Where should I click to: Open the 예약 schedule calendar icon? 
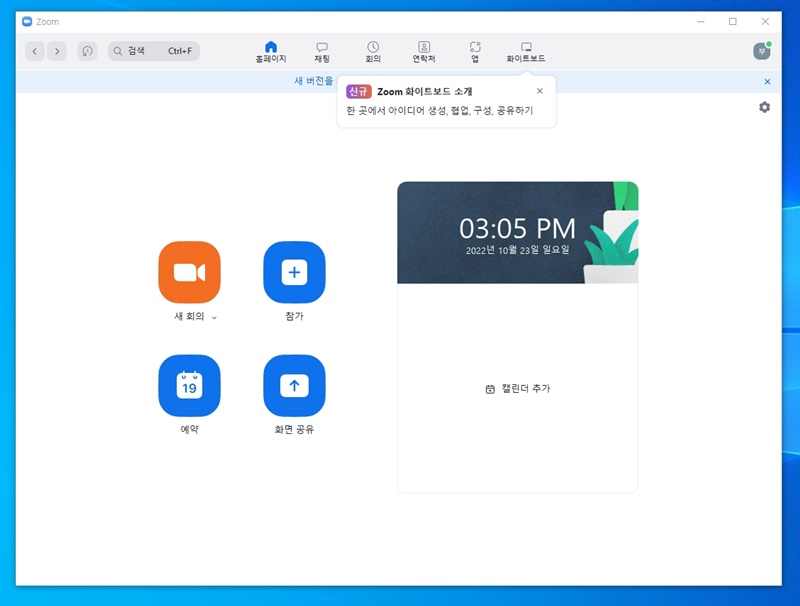click(189, 386)
